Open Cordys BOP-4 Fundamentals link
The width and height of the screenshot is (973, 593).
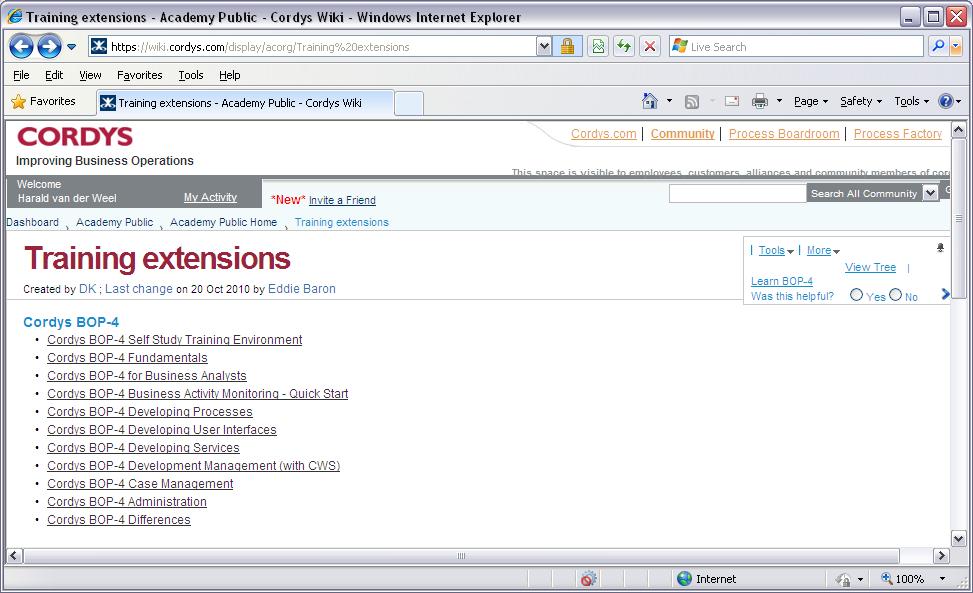click(x=127, y=358)
